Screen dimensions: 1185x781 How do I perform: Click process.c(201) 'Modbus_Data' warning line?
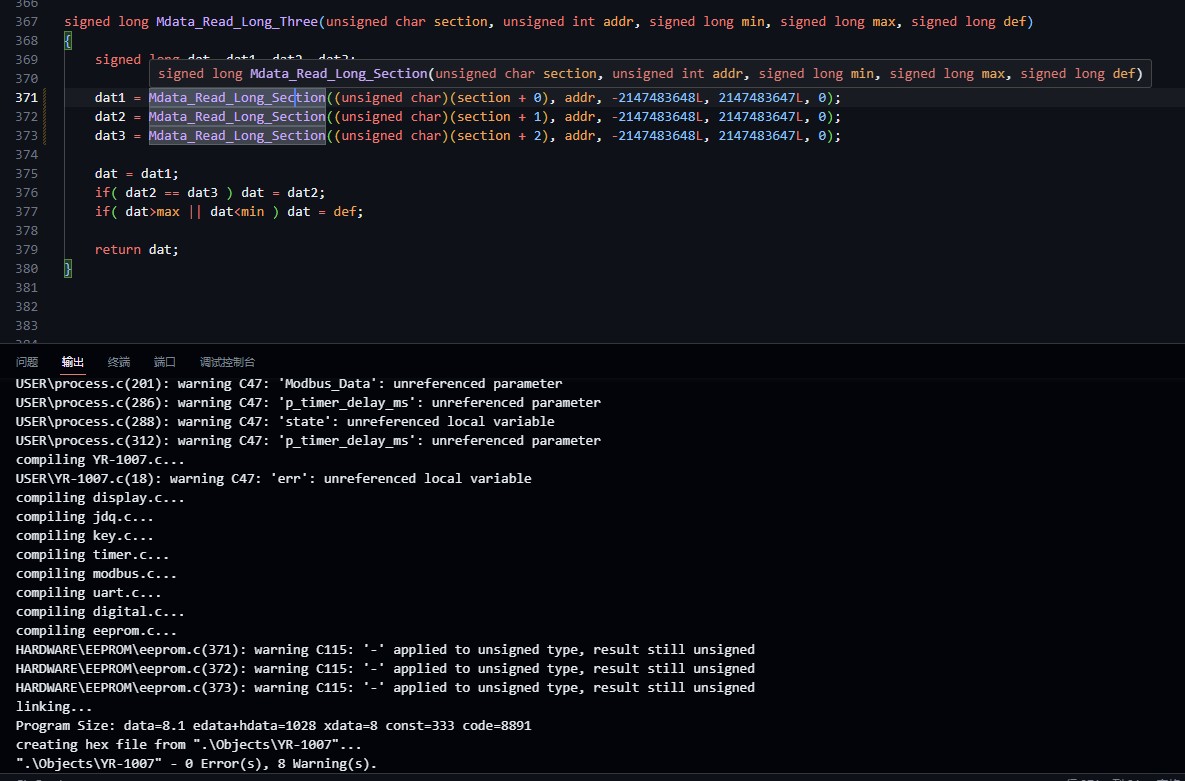pyautogui.click(x=289, y=384)
